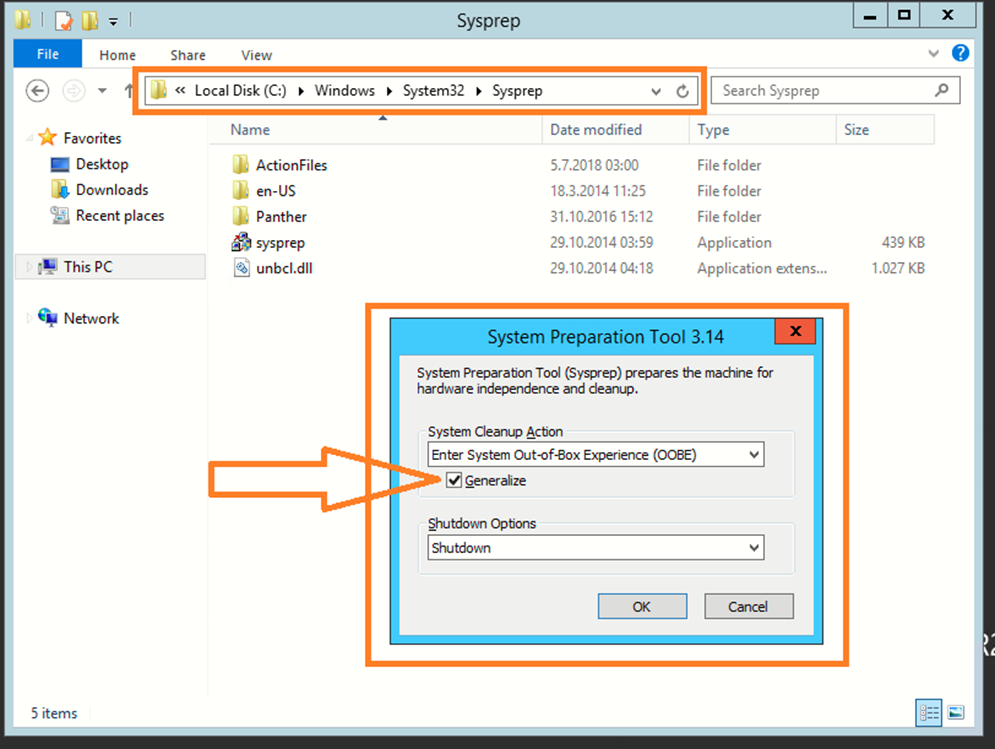Click the search magnifier icon
995x749 pixels.
tap(942, 90)
